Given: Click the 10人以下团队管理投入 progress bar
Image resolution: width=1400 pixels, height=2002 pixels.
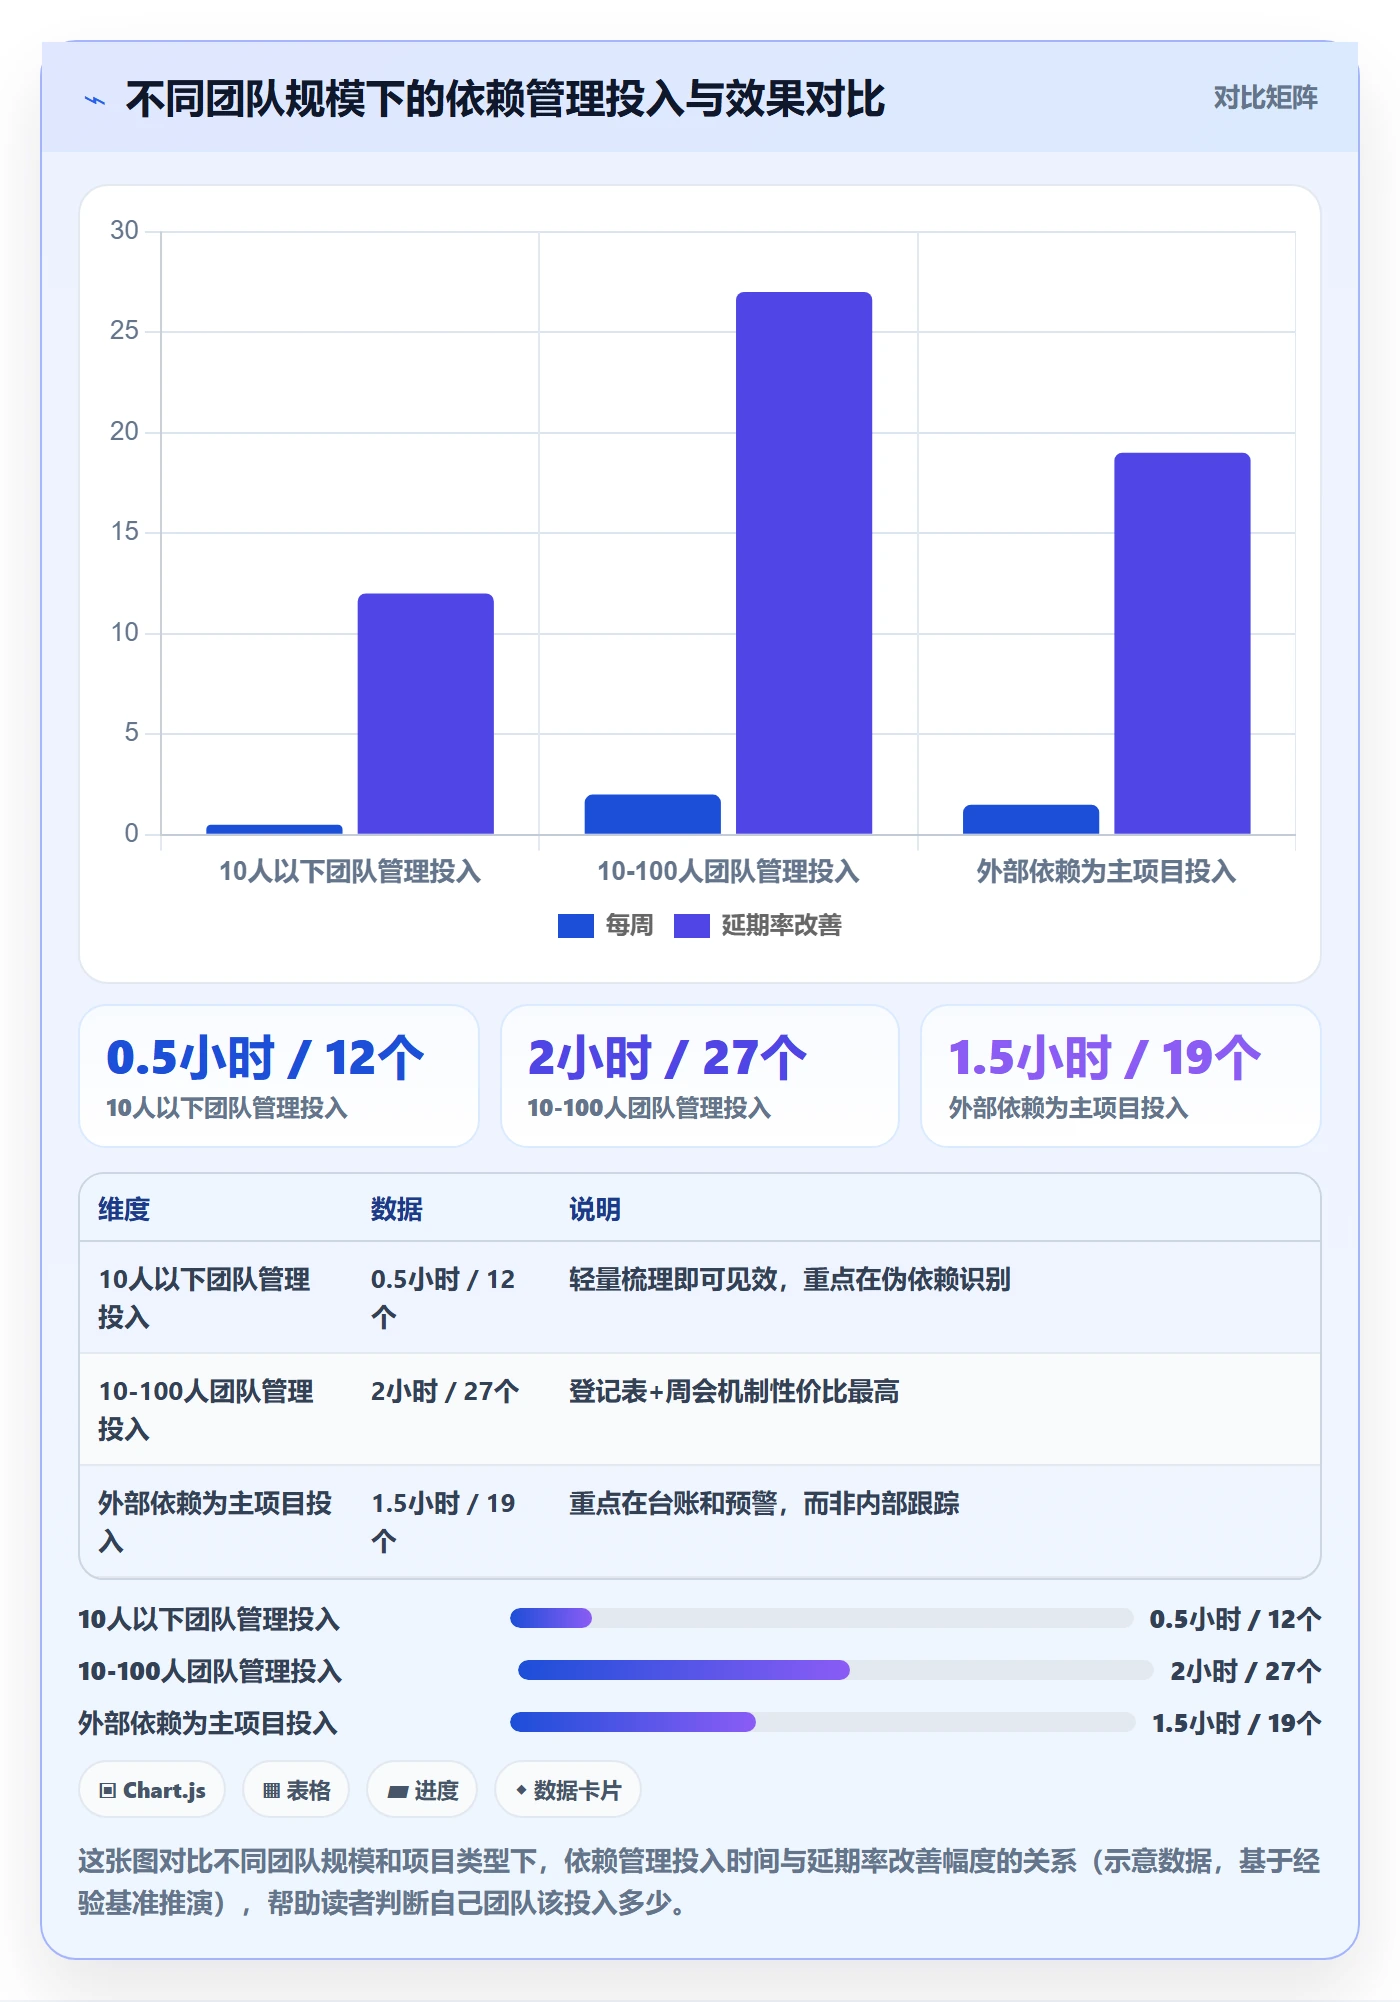Looking at the screenshot, I should pyautogui.click(x=821, y=1618).
